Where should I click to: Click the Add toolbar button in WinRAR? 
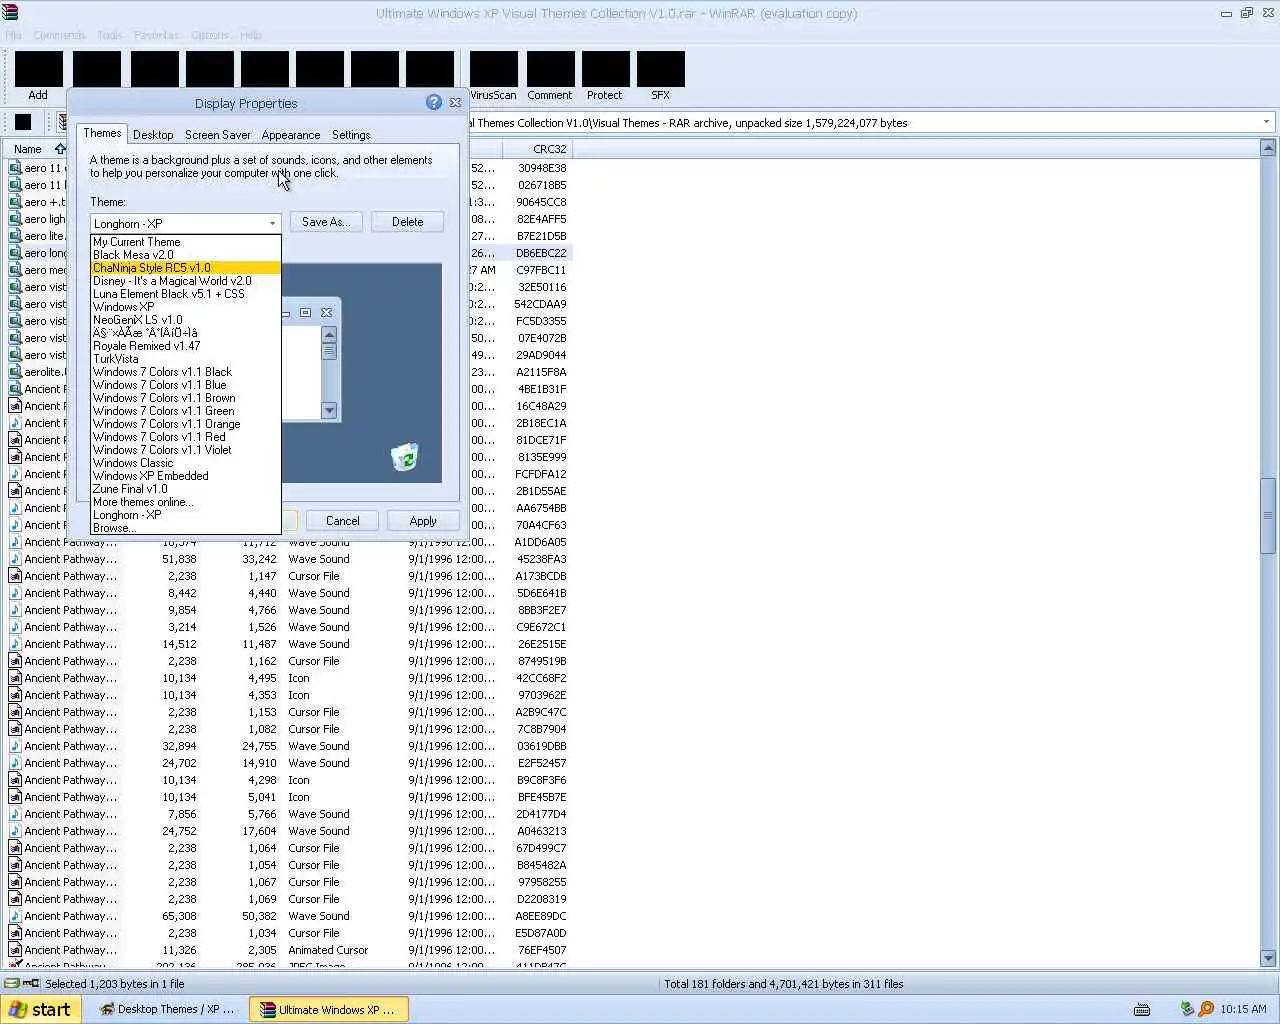[x=39, y=76]
